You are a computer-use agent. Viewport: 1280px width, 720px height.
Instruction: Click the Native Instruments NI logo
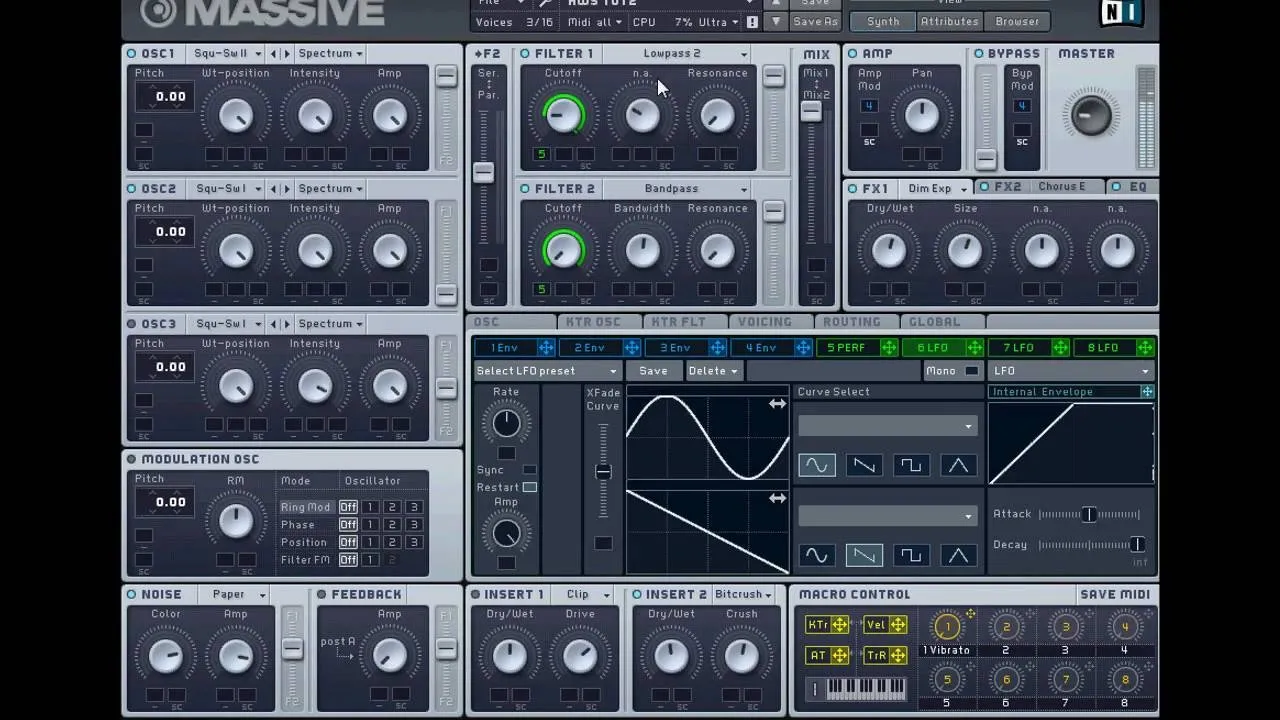pos(1122,12)
